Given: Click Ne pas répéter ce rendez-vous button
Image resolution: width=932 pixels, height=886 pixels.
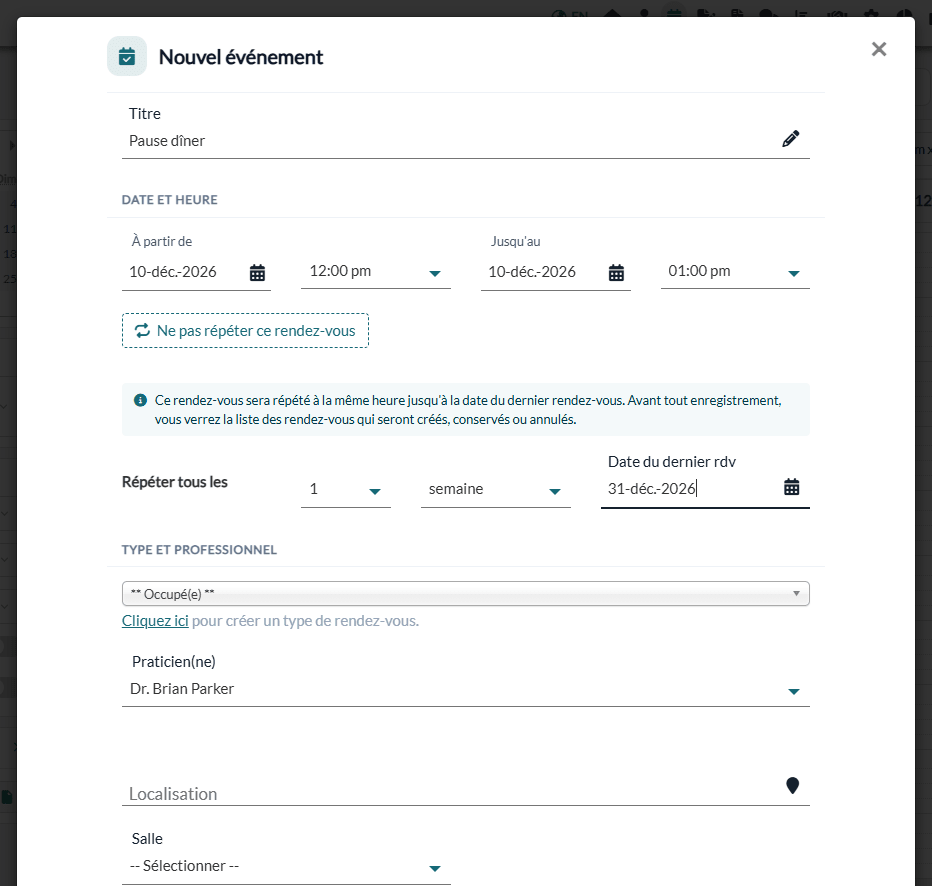Looking at the screenshot, I should [x=245, y=330].
